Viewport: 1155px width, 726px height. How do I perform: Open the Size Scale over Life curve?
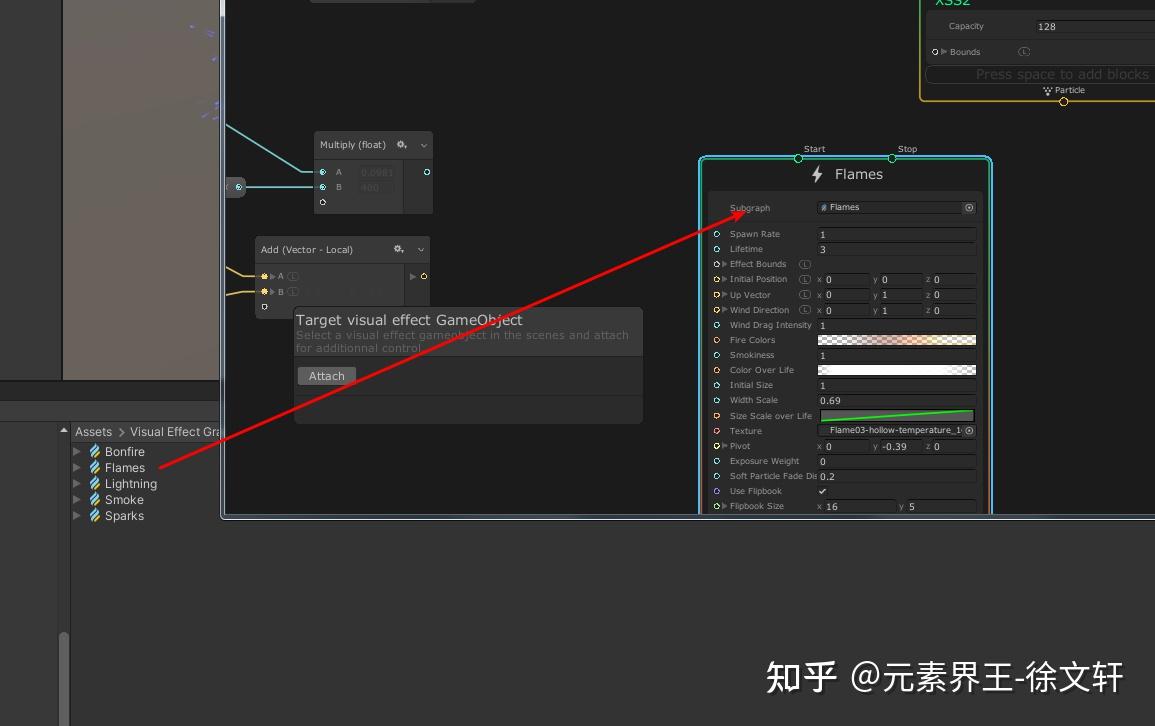pyautogui.click(x=897, y=416)
